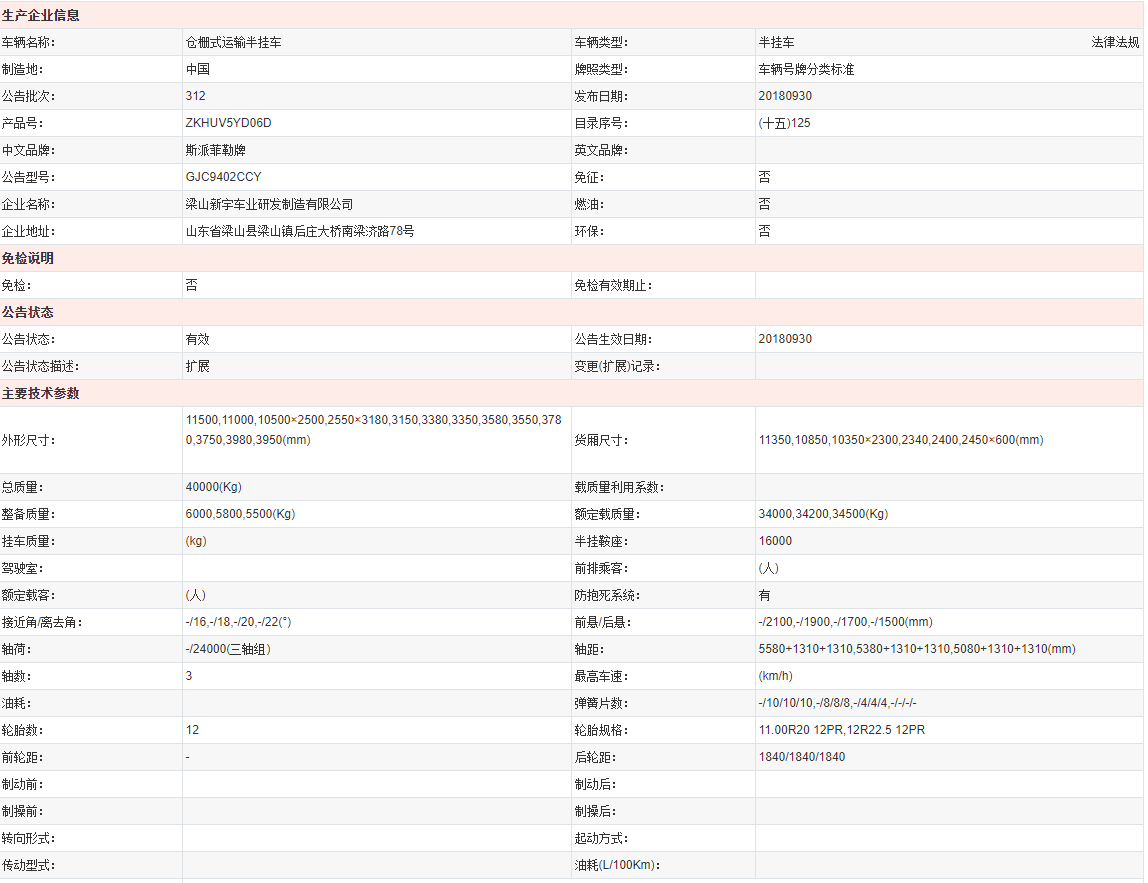Click the 发布日期 value 20180930

785,97
